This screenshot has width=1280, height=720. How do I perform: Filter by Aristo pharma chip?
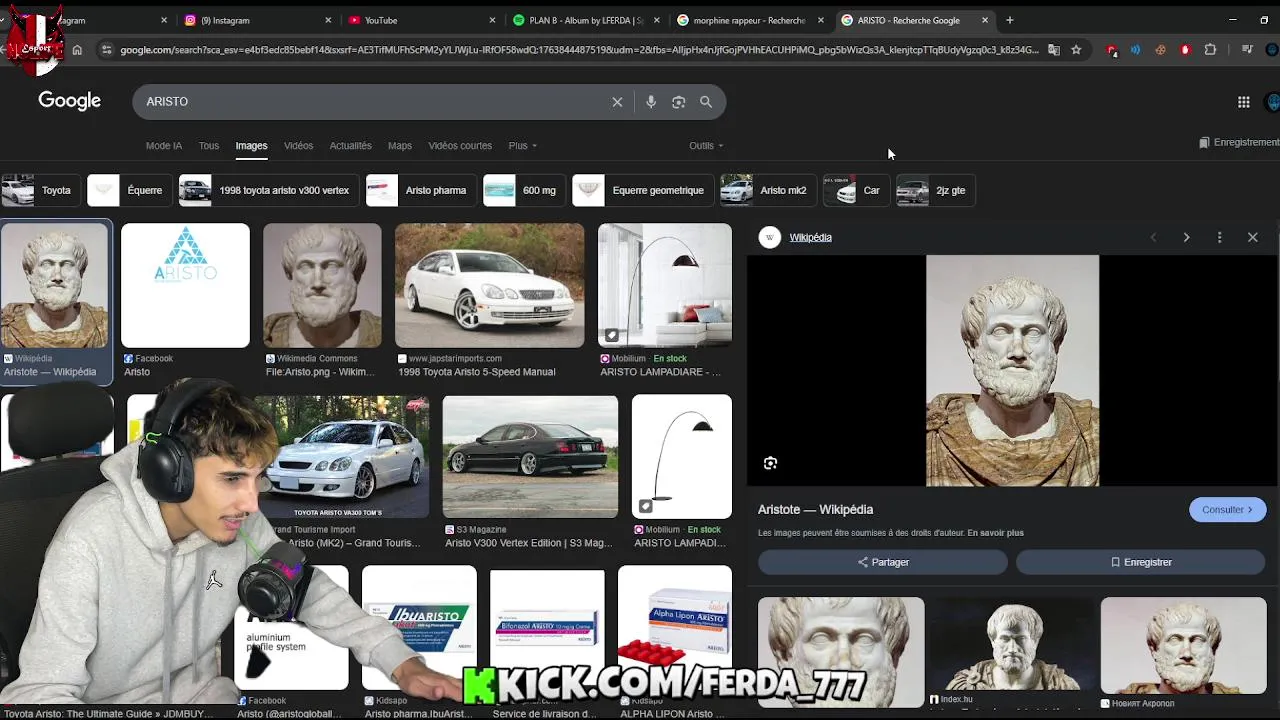click(420, 190)
